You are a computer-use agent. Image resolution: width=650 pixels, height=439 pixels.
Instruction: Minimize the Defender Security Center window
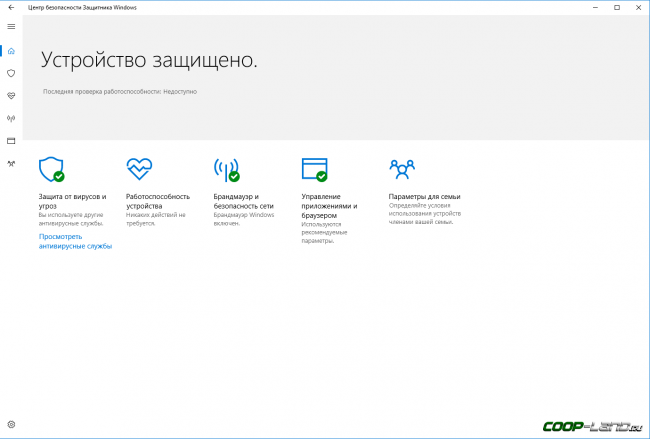[x=595, y=7]
